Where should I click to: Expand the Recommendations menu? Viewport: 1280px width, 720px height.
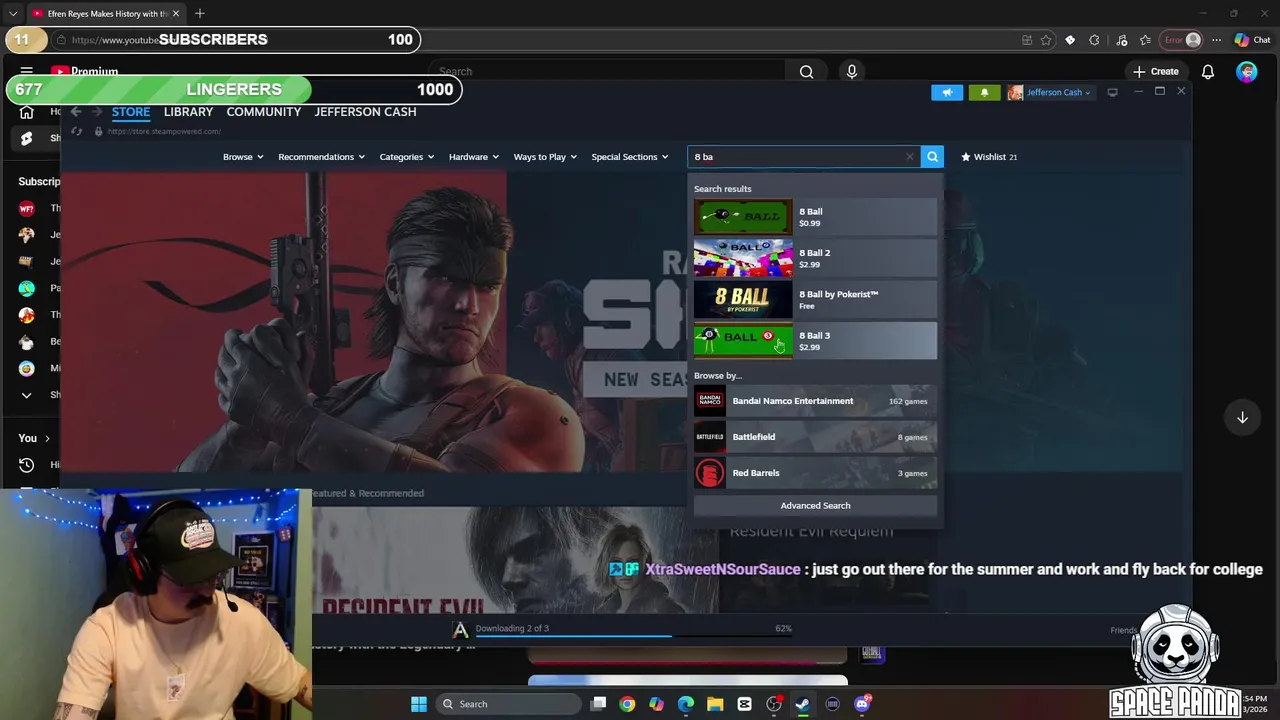click(321, 157)
